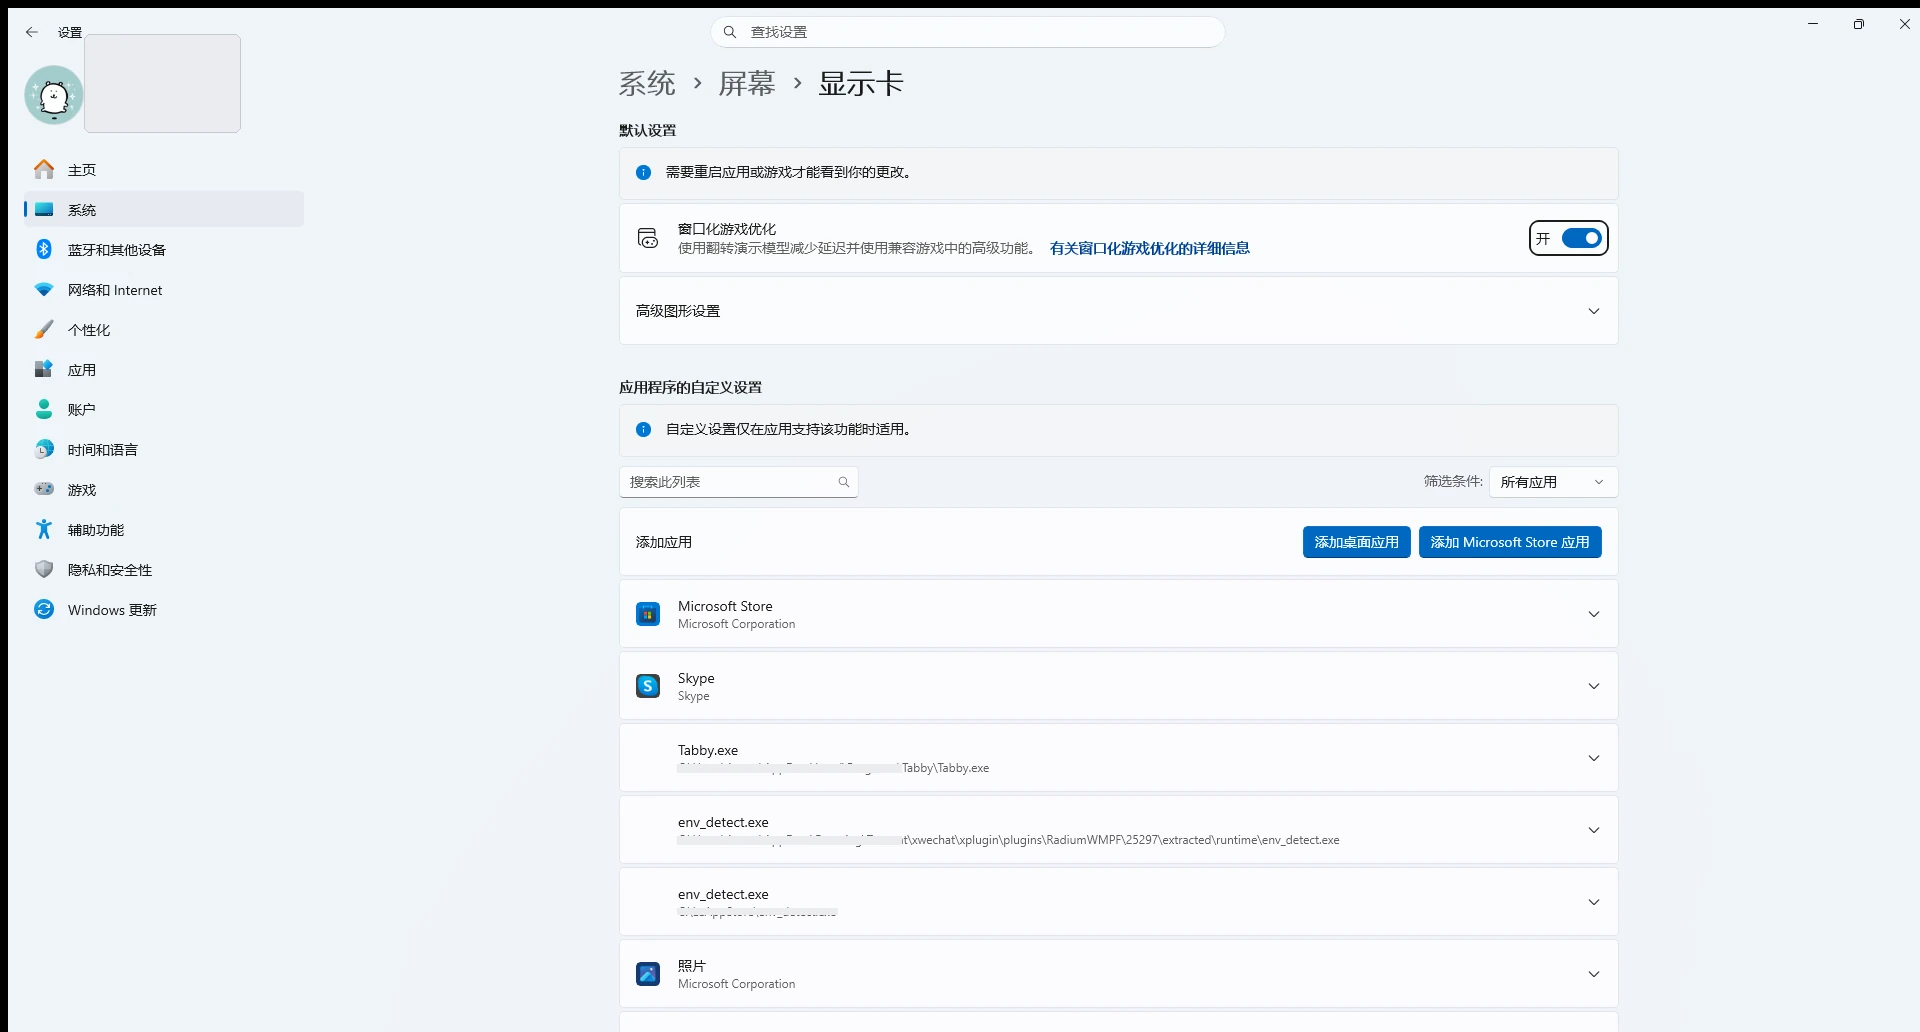Click the Microsoft Store app icon
The height and width of the screenshot is (1032, 1920).
(648, 614)
